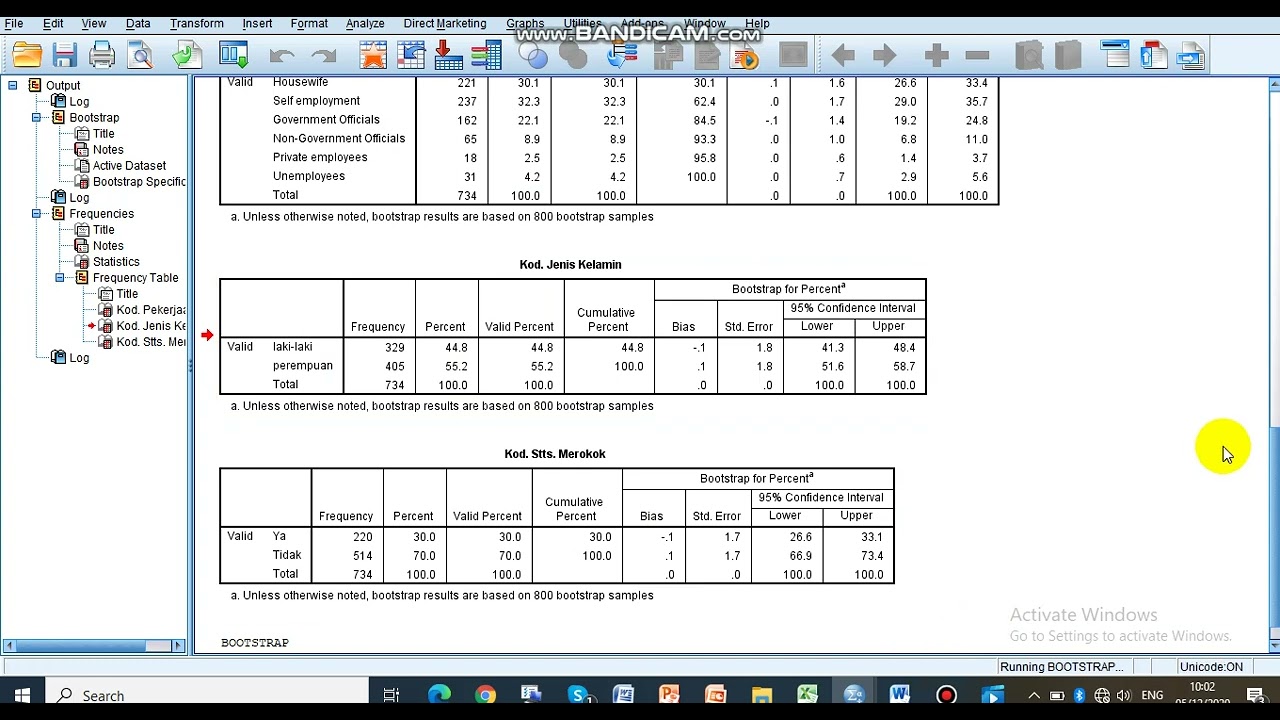
Task: Select the Frequency Table outline item
Action: 136,278
